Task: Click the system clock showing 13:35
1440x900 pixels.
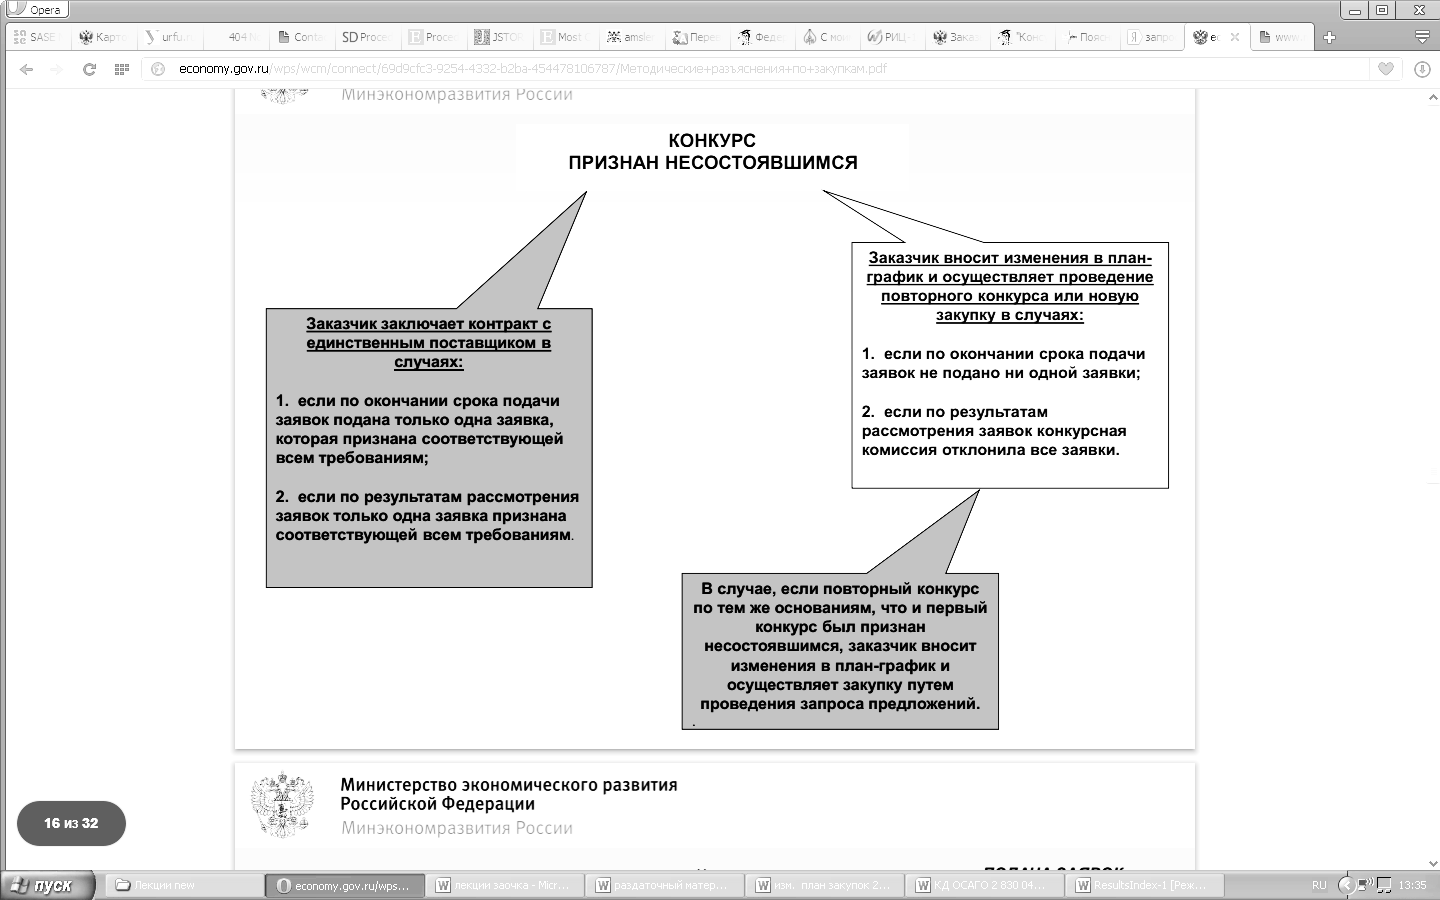Action: click(1412, 885)
